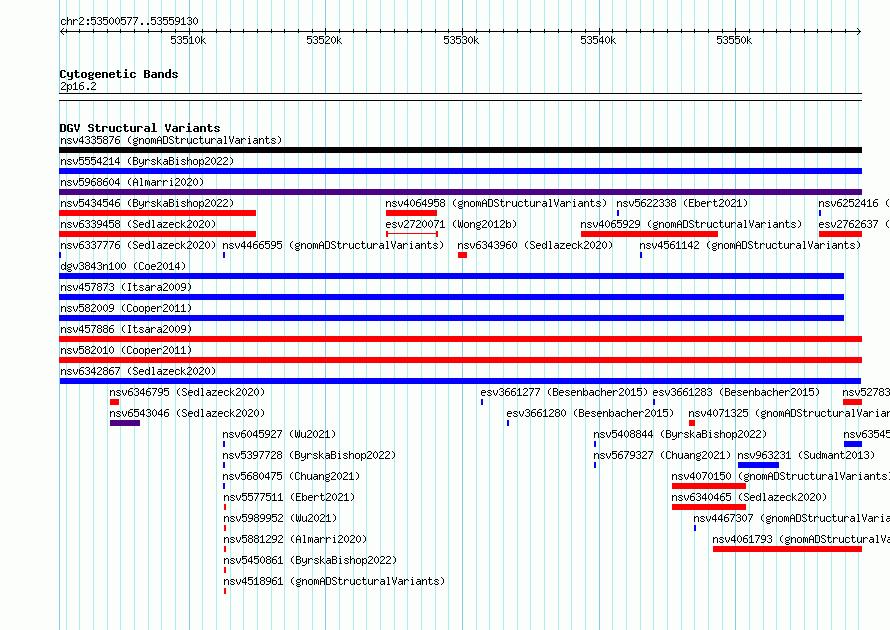Open nsv6337776 (Sedlazeck2020) label

point(138,245)
